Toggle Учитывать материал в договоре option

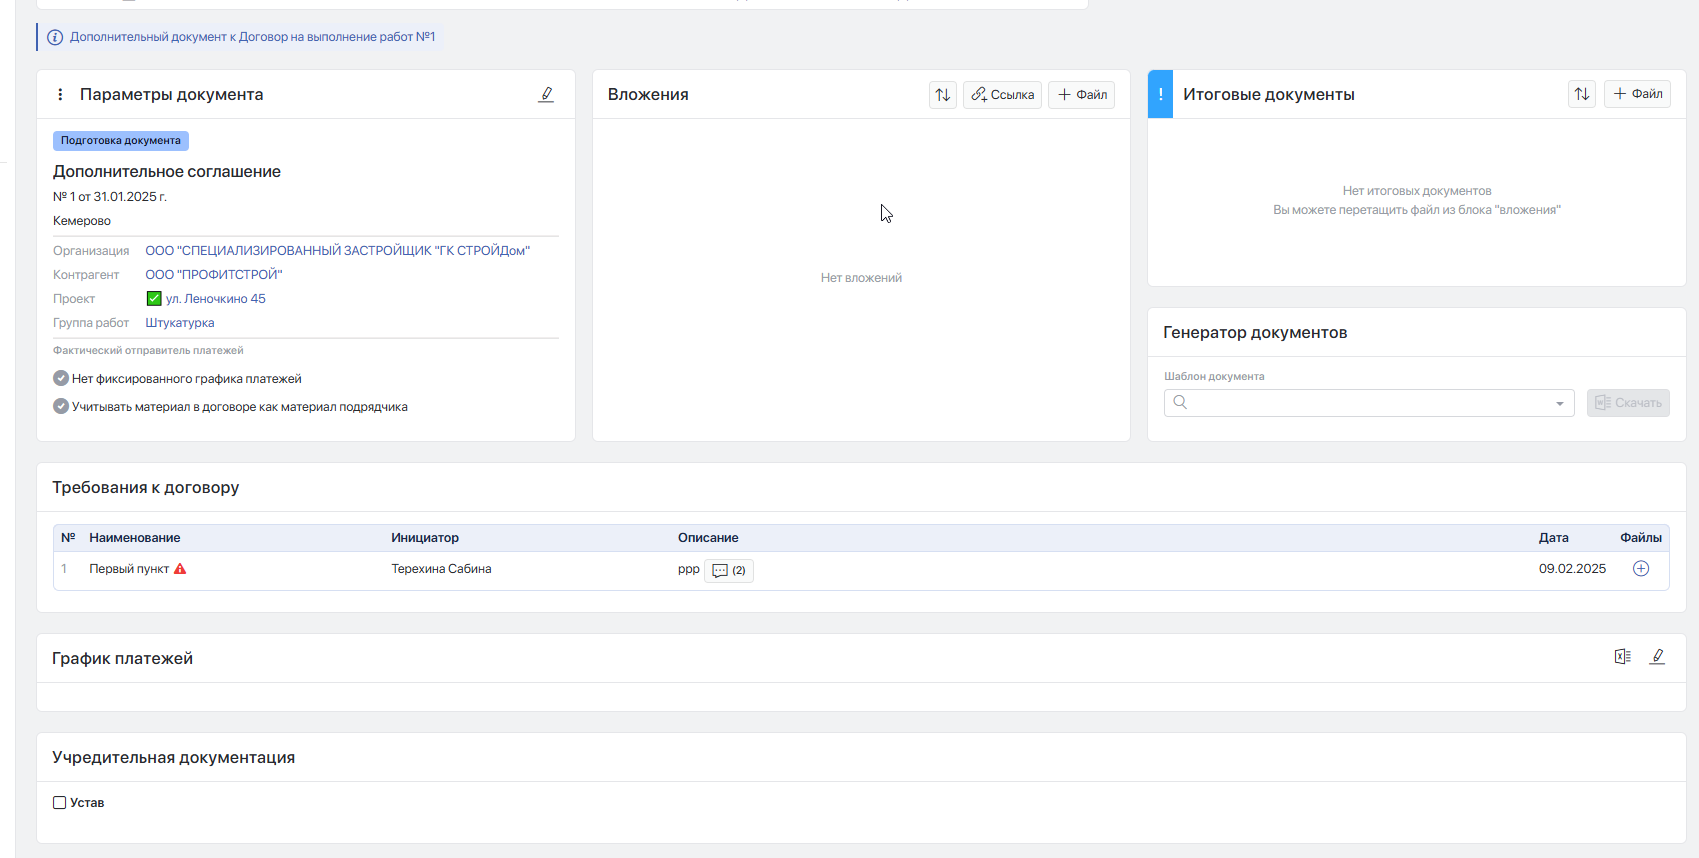tap(61, 406)
